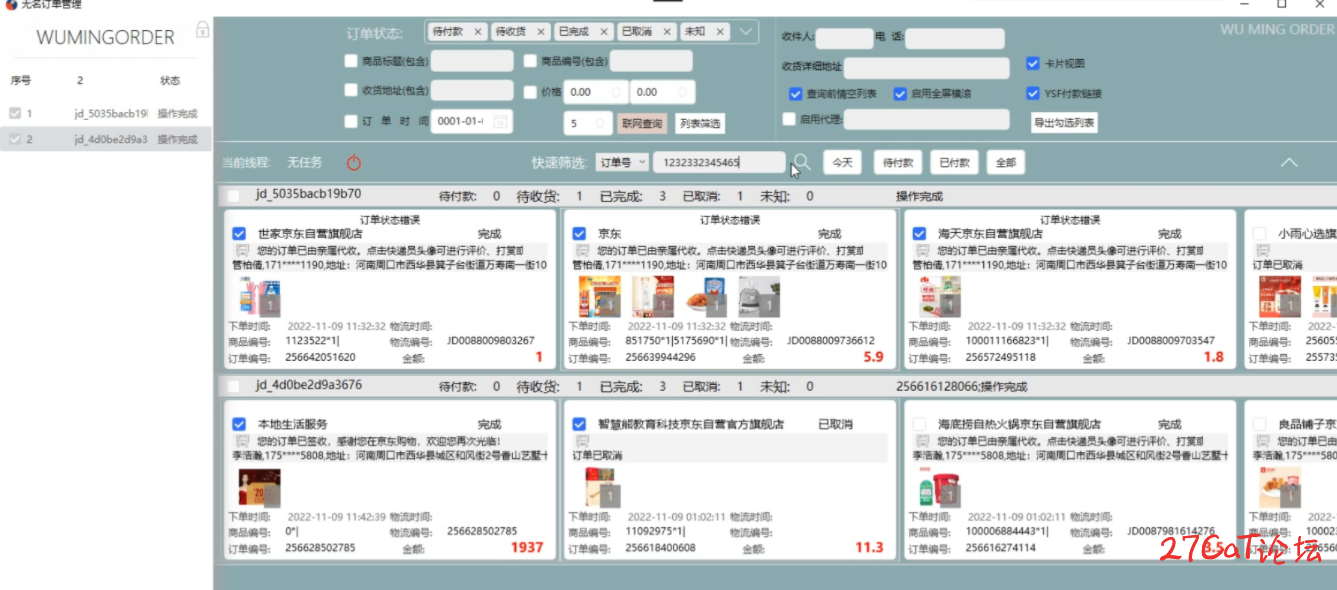Screen dimensions: 1337x590
Task: Uncheck the 世家京东自营旗舰店 order card
Action: pyautogui.click(x=239, y=234)
